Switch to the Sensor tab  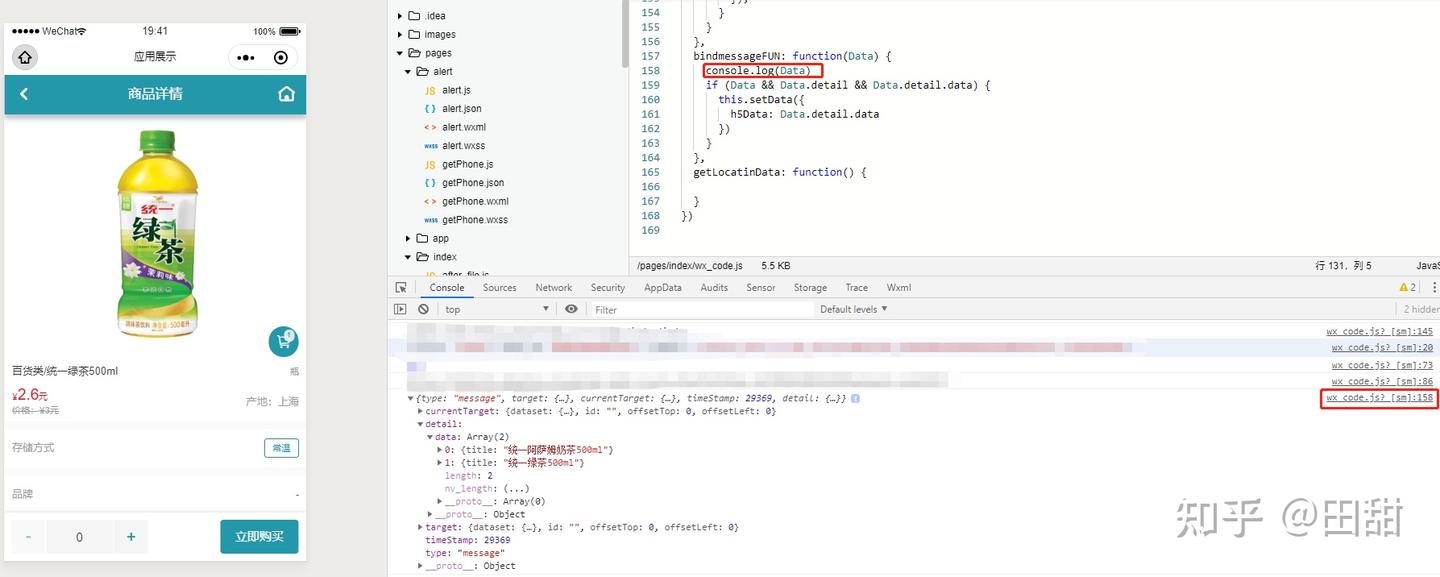[x=761, y=287]
